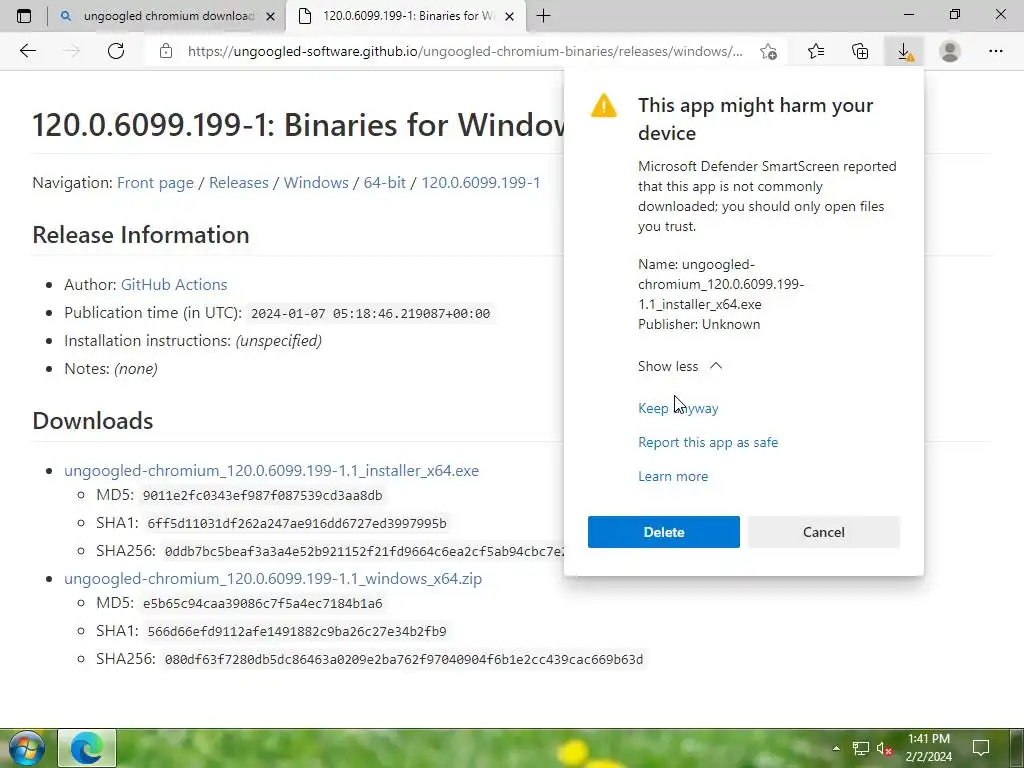This screenshot has height=768, width=1024.
Task: Close the 120.0.6099.199-1 Binaries tab
Action: pos(510,16)
